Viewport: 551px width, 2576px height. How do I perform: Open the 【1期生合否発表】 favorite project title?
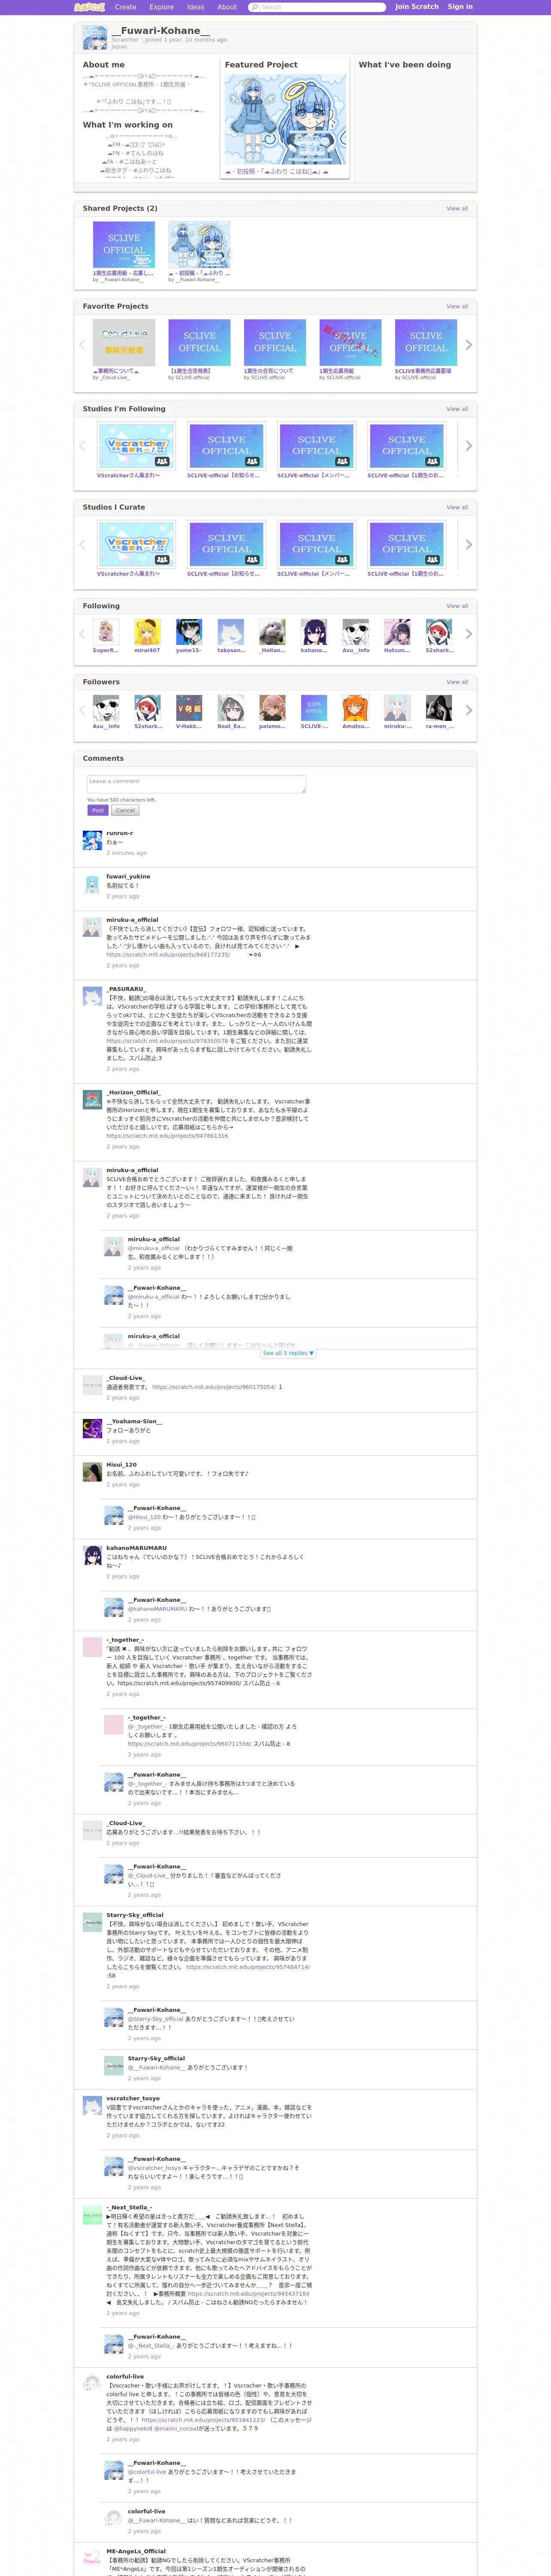coord(190,371)
